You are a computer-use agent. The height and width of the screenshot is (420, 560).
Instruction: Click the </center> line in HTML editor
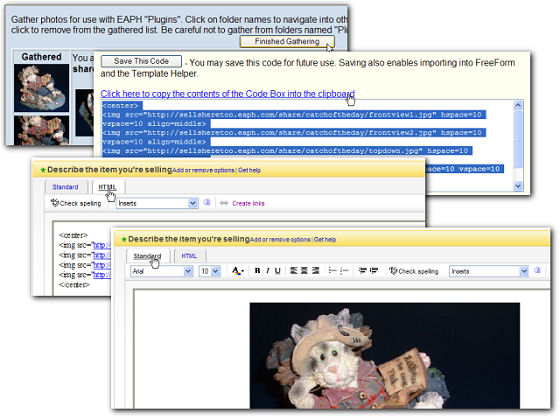click(x=74, y=285)
